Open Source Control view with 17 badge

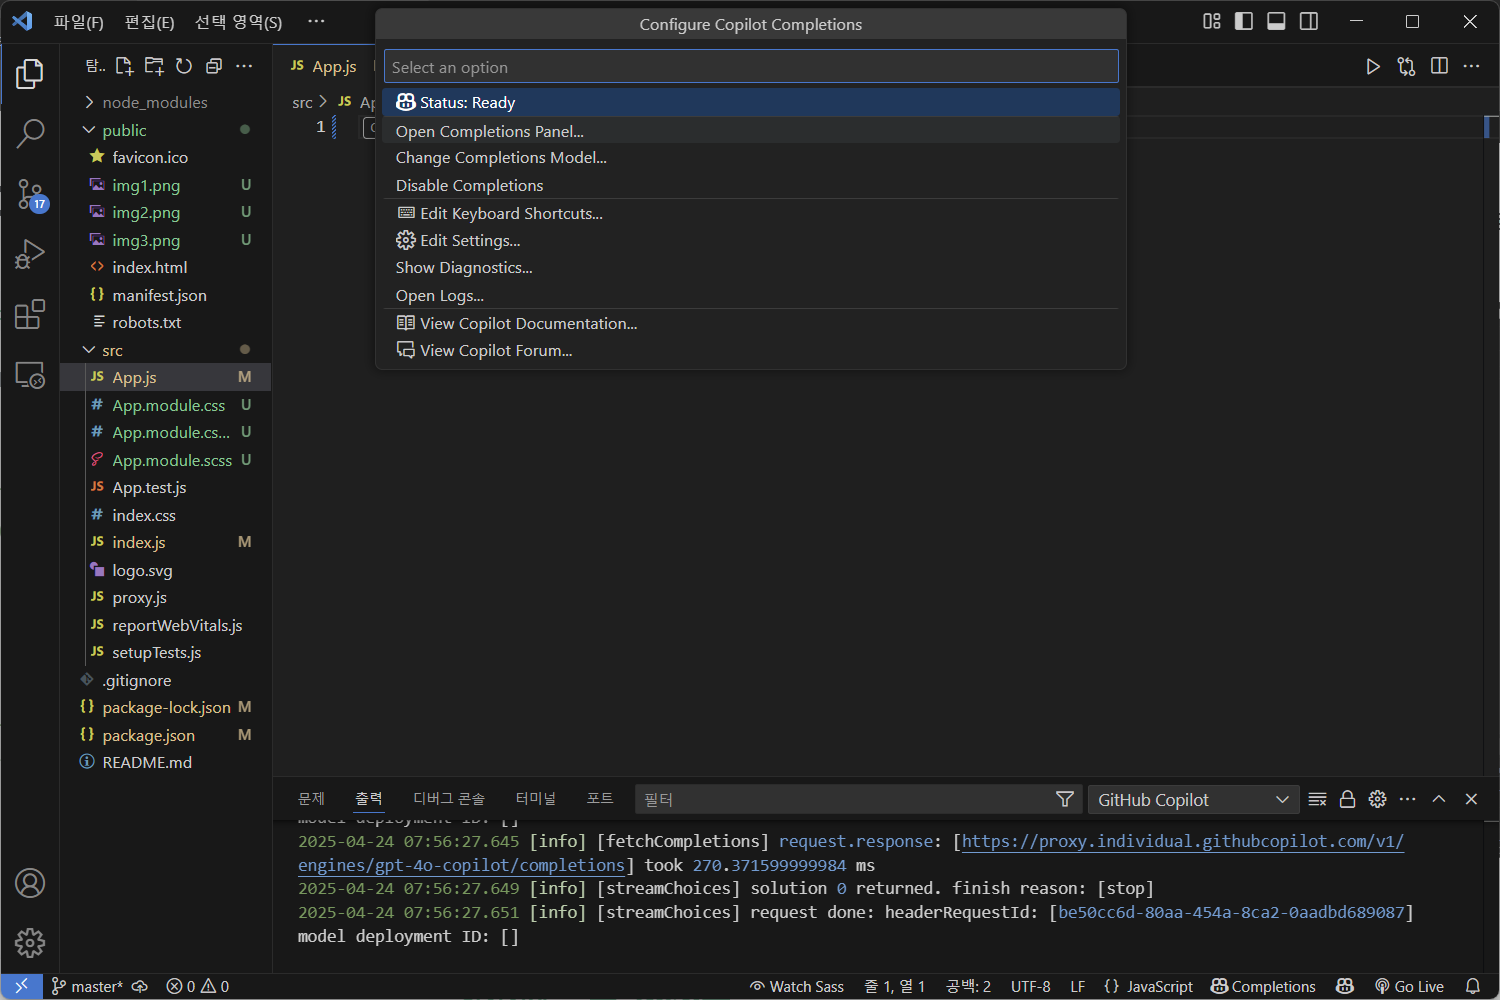[30, 195]
